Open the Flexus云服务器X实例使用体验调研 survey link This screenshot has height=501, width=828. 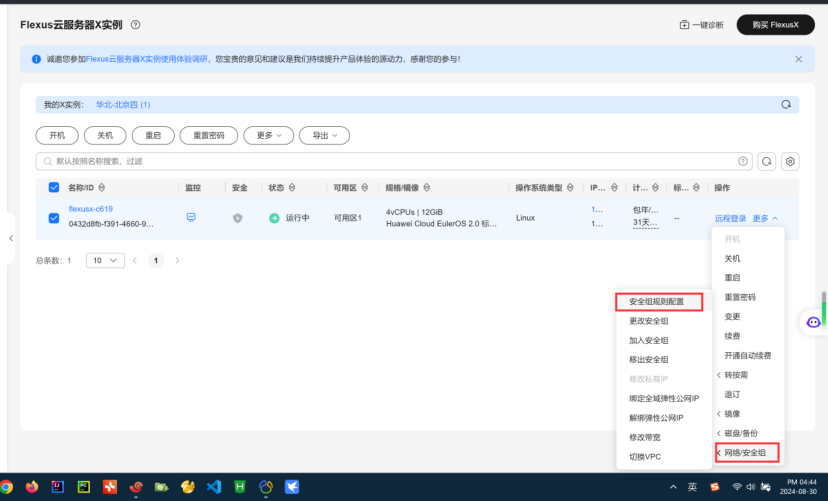(147, 59)
